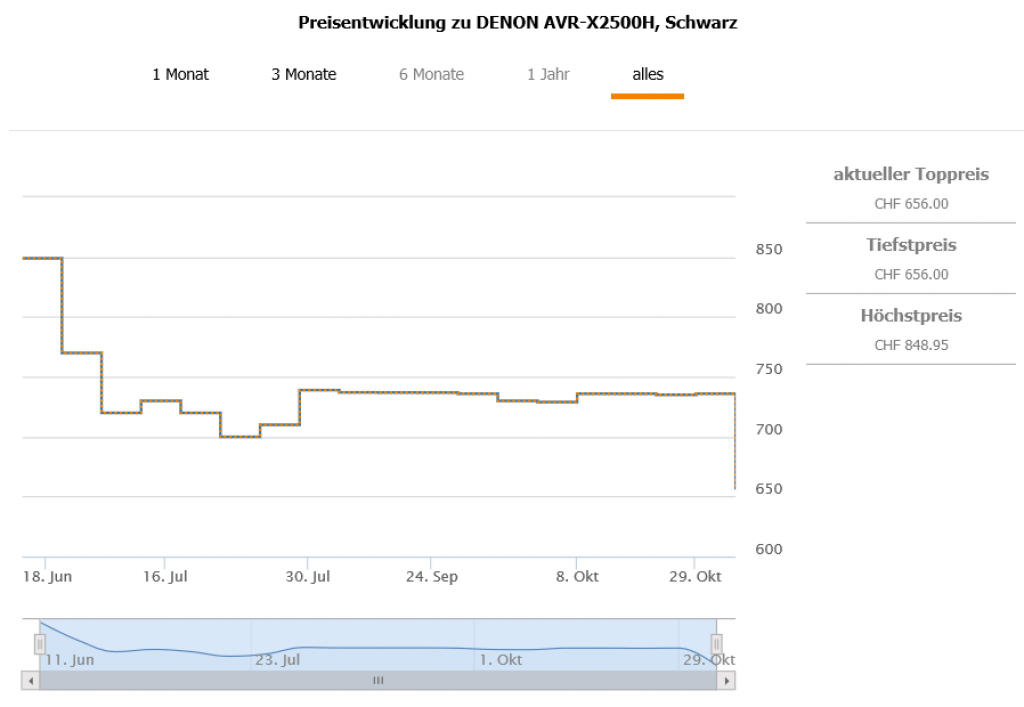Click the Höchstpreis CHF 848.95 value
Image resolution: width=1024 pixels, height=707 pixels.
[x=911, y=345]
